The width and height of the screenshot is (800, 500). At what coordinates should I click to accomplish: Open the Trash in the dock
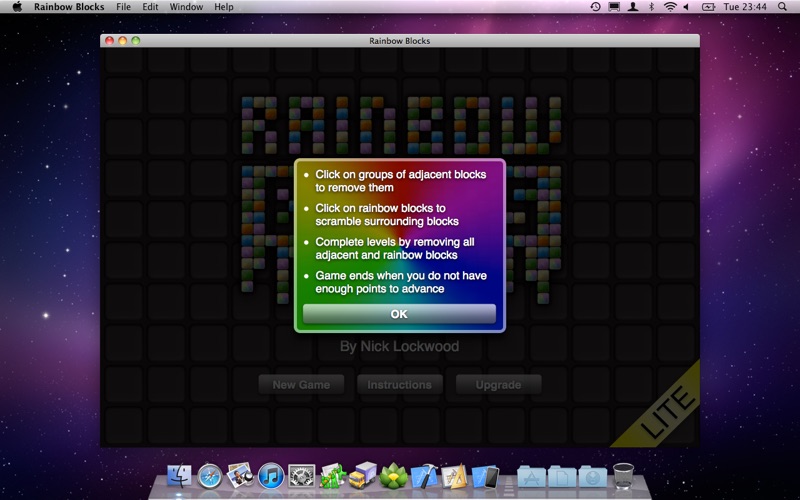(623, 476)
